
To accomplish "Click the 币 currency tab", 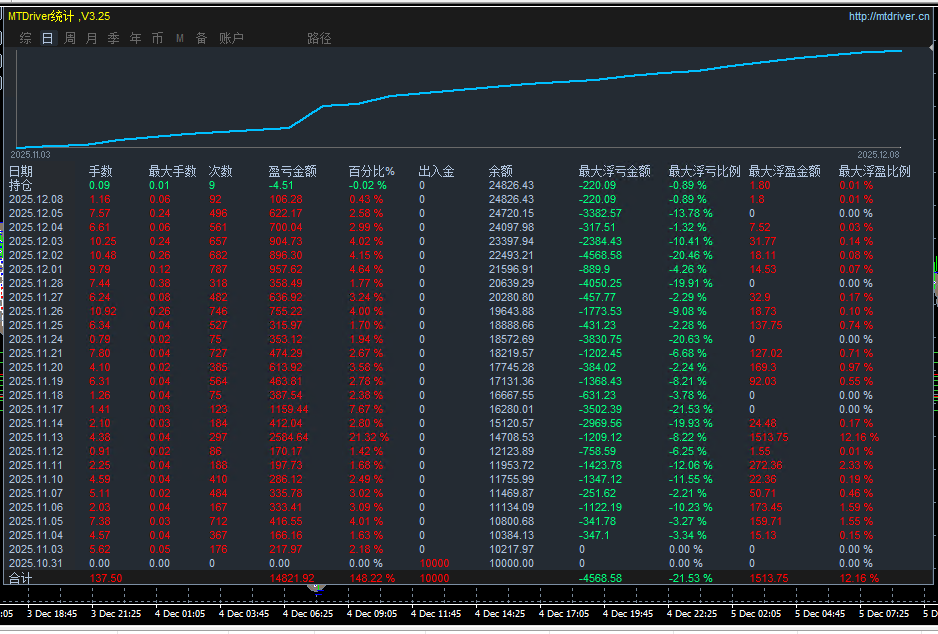I will [x=158, y=38].
